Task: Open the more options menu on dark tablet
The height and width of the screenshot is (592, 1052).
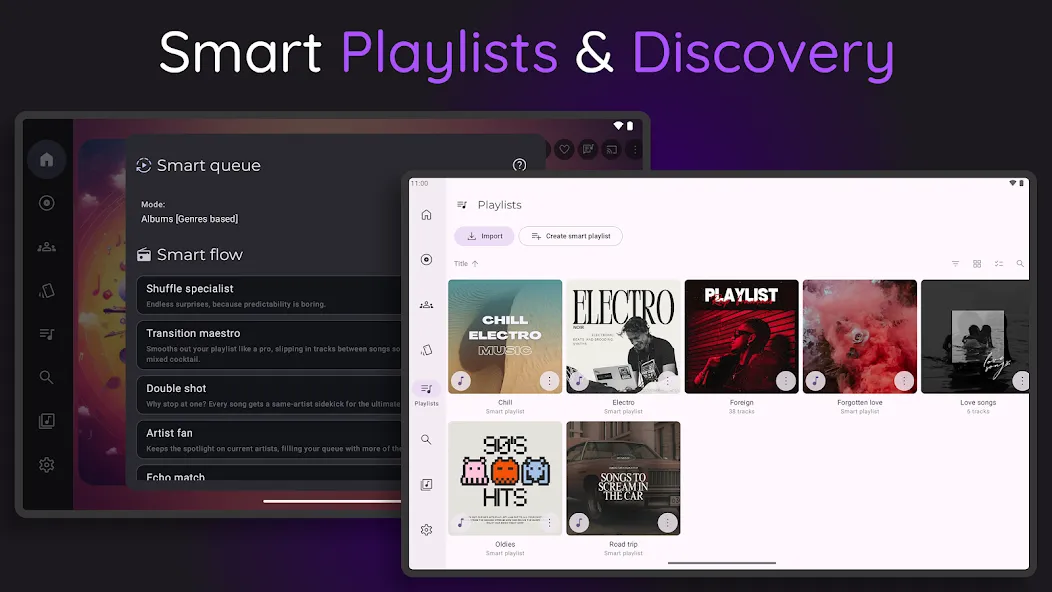Action: coord(635,150)
